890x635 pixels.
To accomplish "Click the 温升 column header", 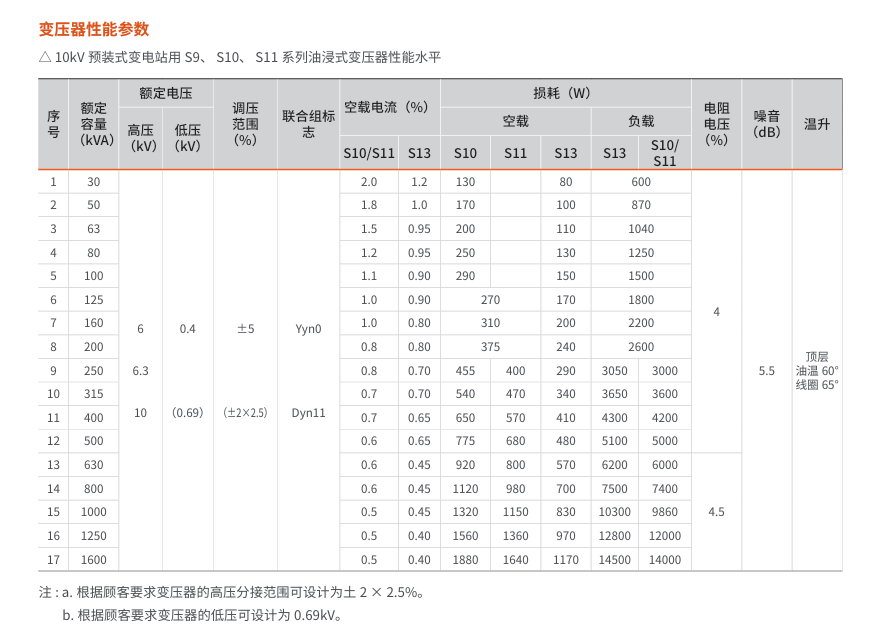I will pos(817,124).
